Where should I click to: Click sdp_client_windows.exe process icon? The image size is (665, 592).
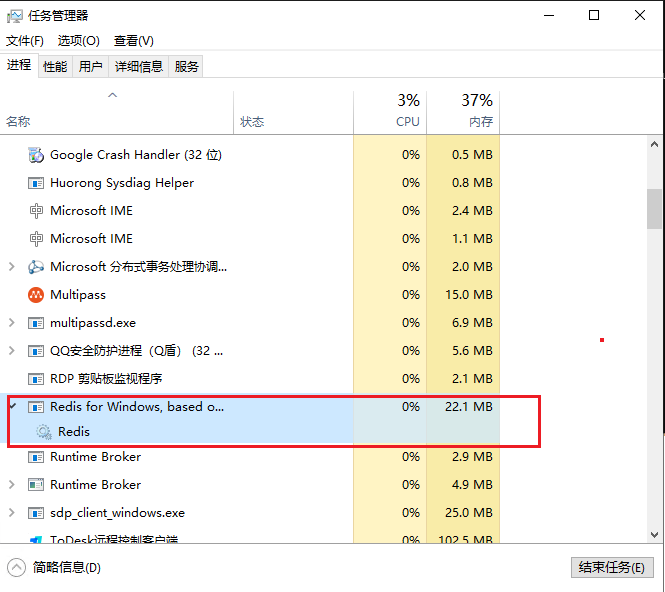tap(36, 513)
